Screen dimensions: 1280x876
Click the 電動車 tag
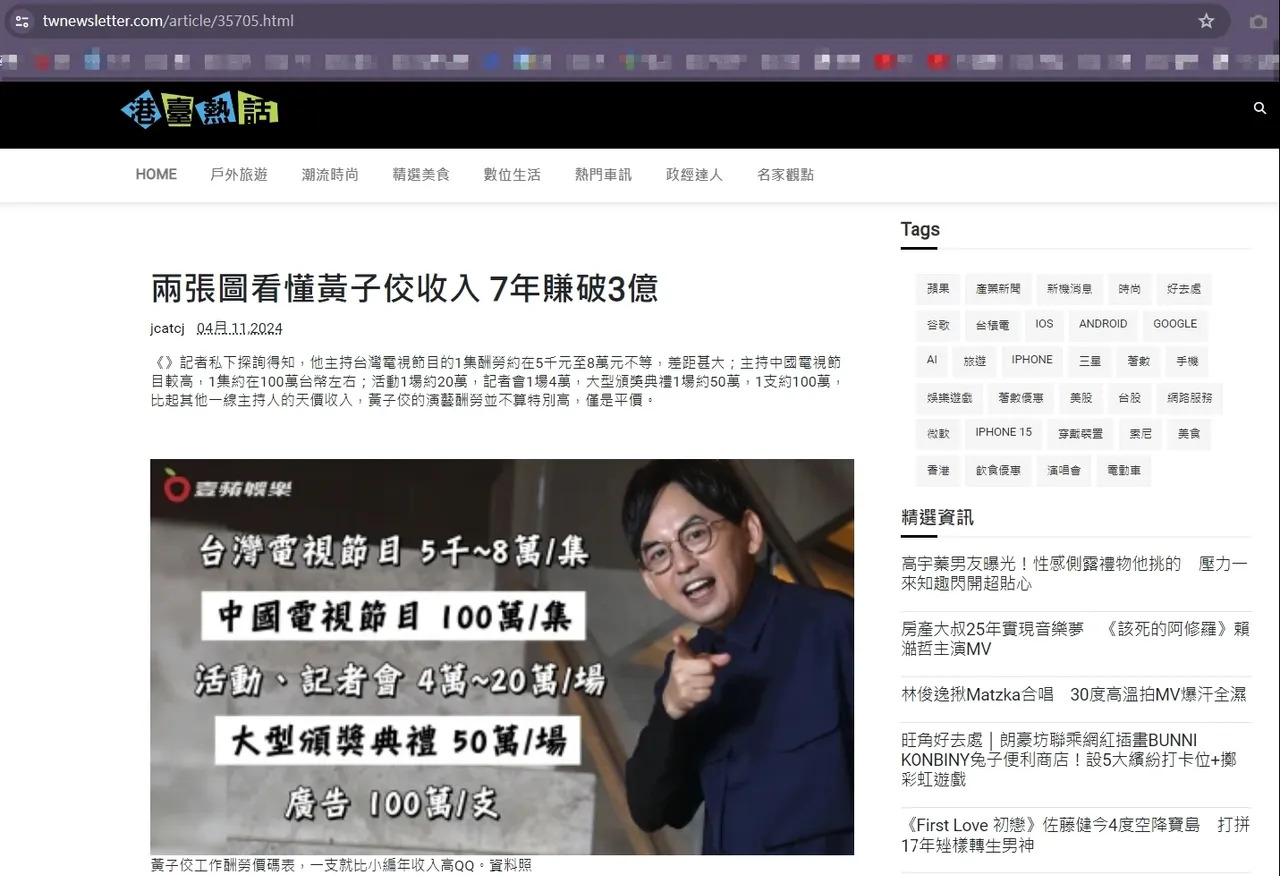click(1123, 471)
